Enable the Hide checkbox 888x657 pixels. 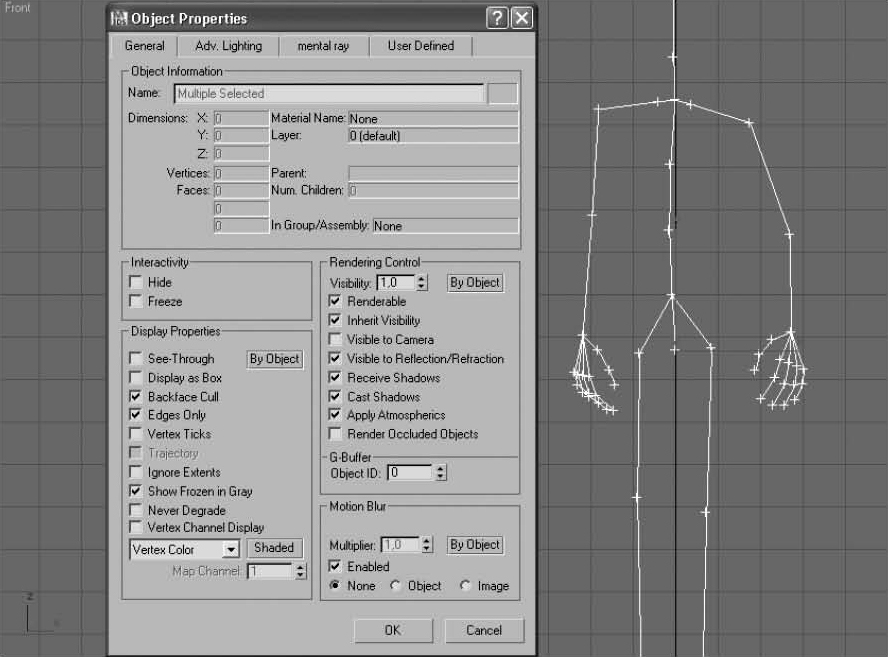tap(136, 283)
